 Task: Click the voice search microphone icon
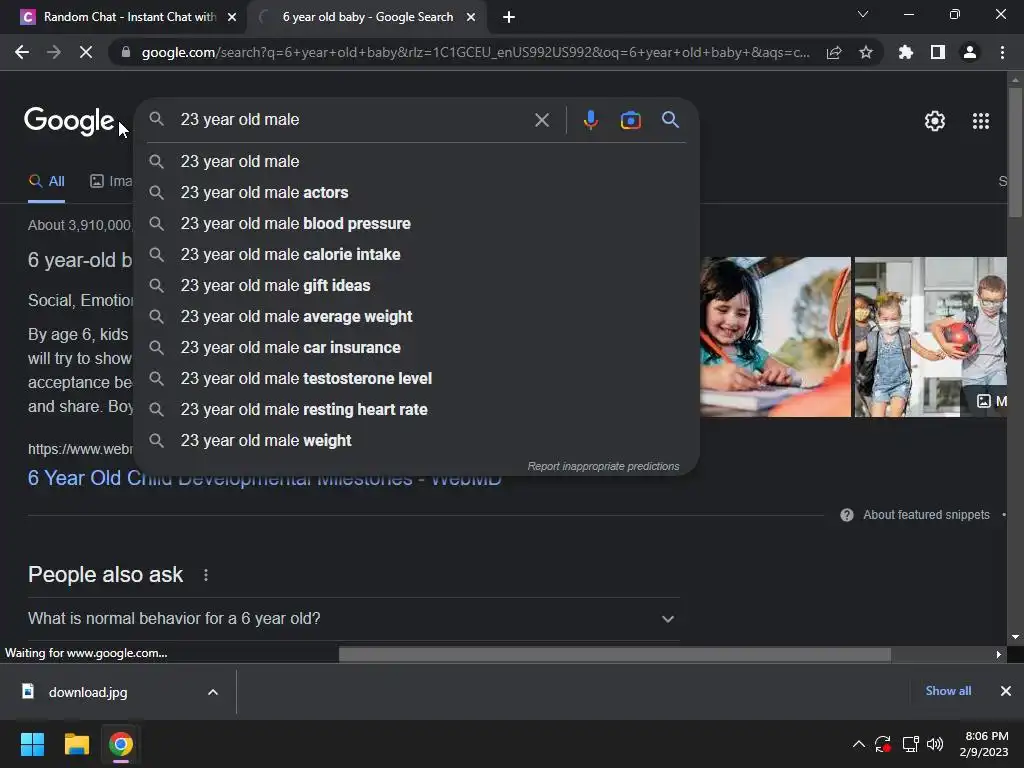point(590,120)
